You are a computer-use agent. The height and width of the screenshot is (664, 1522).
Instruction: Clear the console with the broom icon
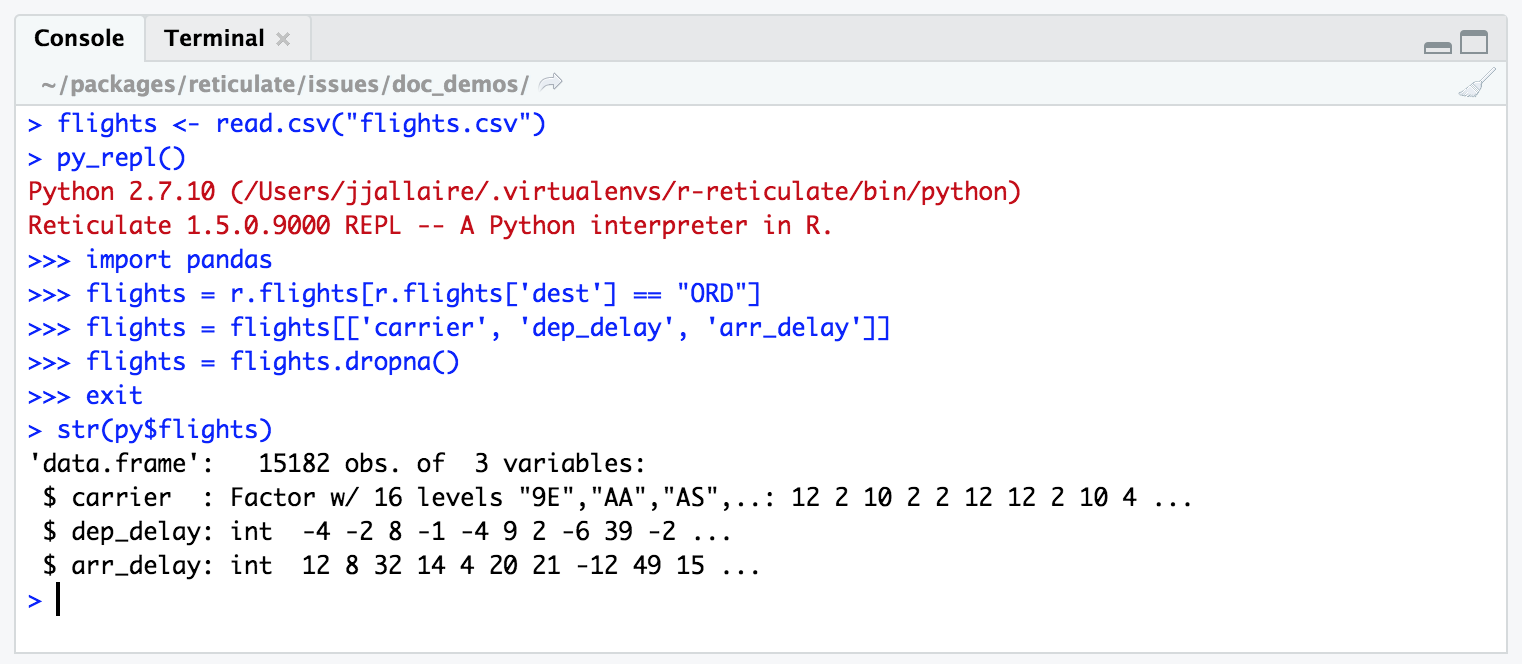[1476, 84]
